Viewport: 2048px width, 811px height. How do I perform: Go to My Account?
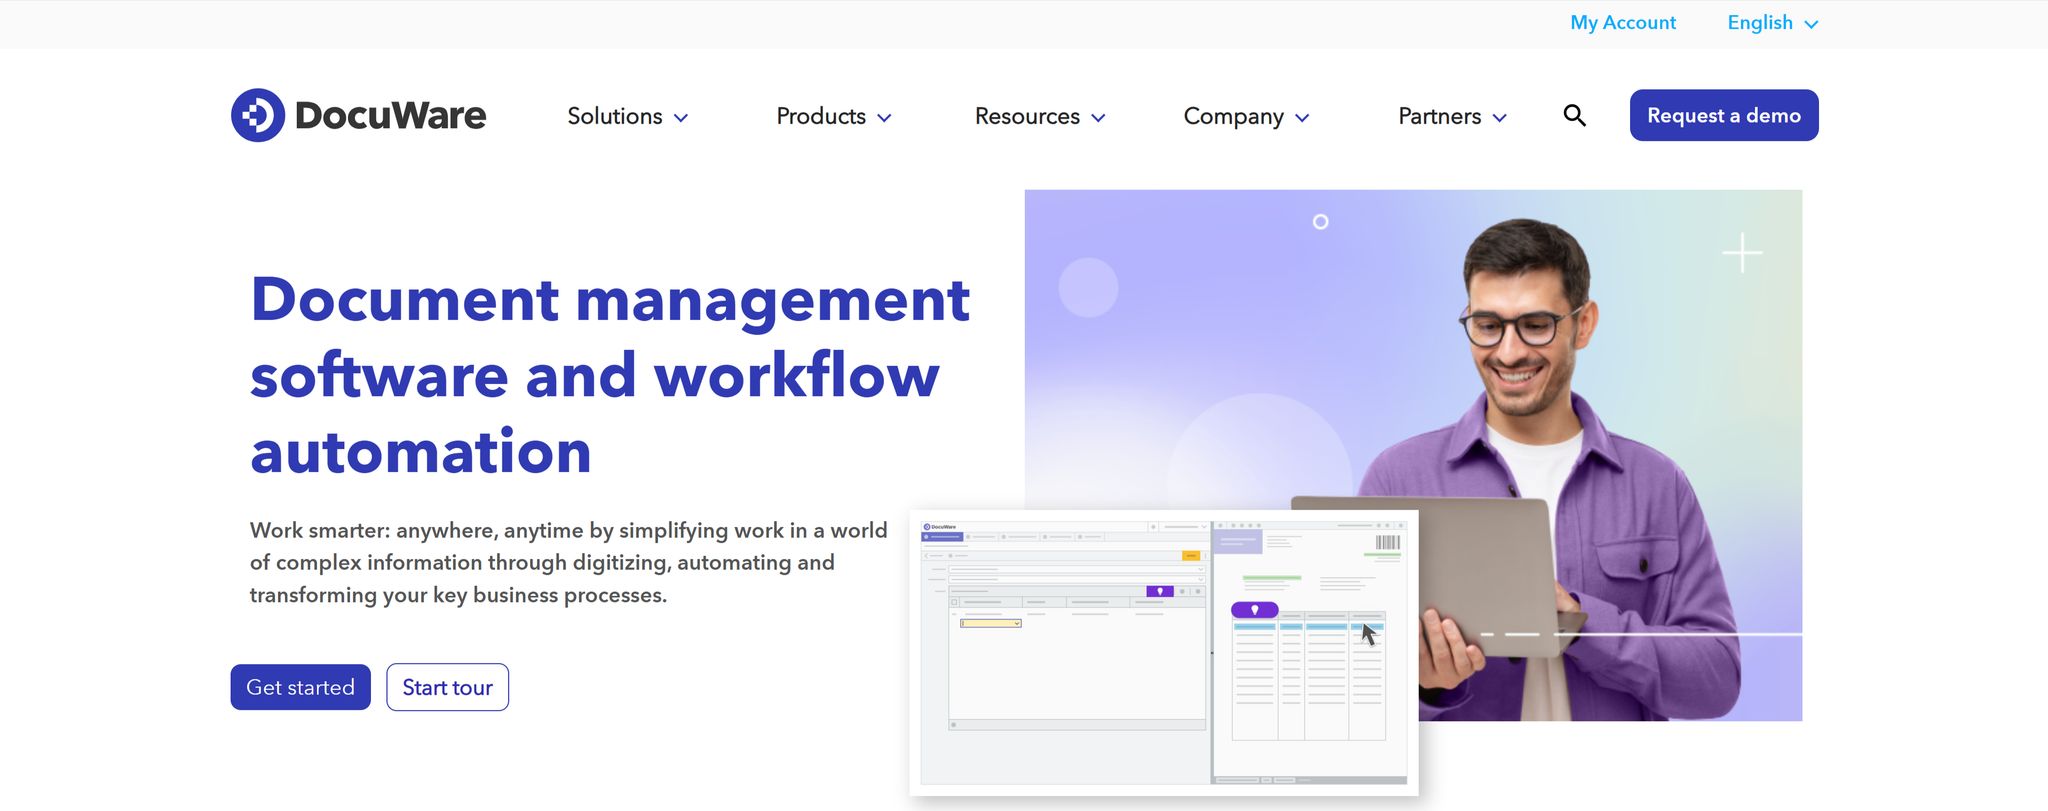[1623, 22]
